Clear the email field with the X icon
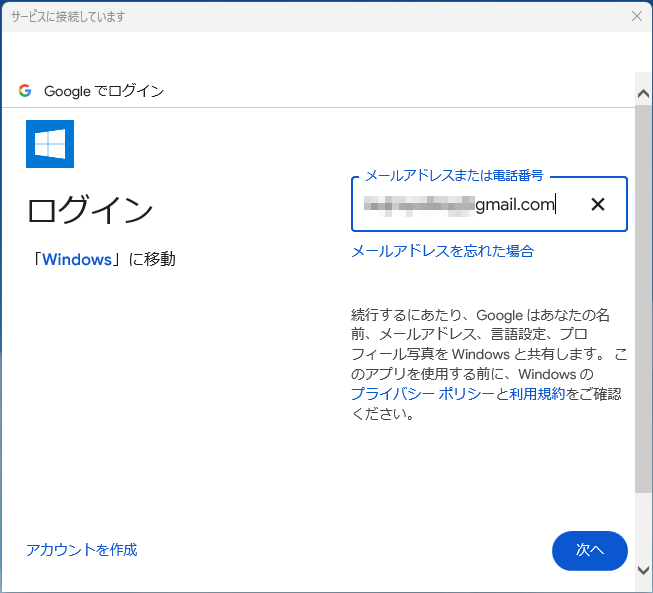Screen dimensions: 653x593 pos(598,204)
